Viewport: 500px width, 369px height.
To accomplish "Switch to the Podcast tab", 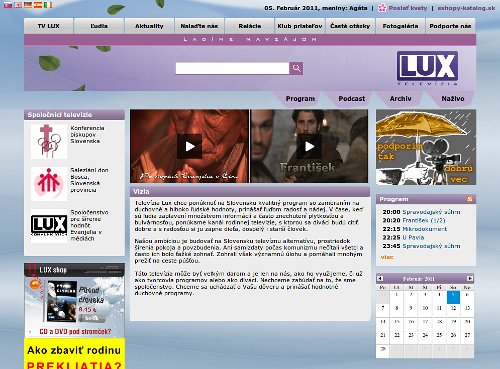I will (351, 99).
